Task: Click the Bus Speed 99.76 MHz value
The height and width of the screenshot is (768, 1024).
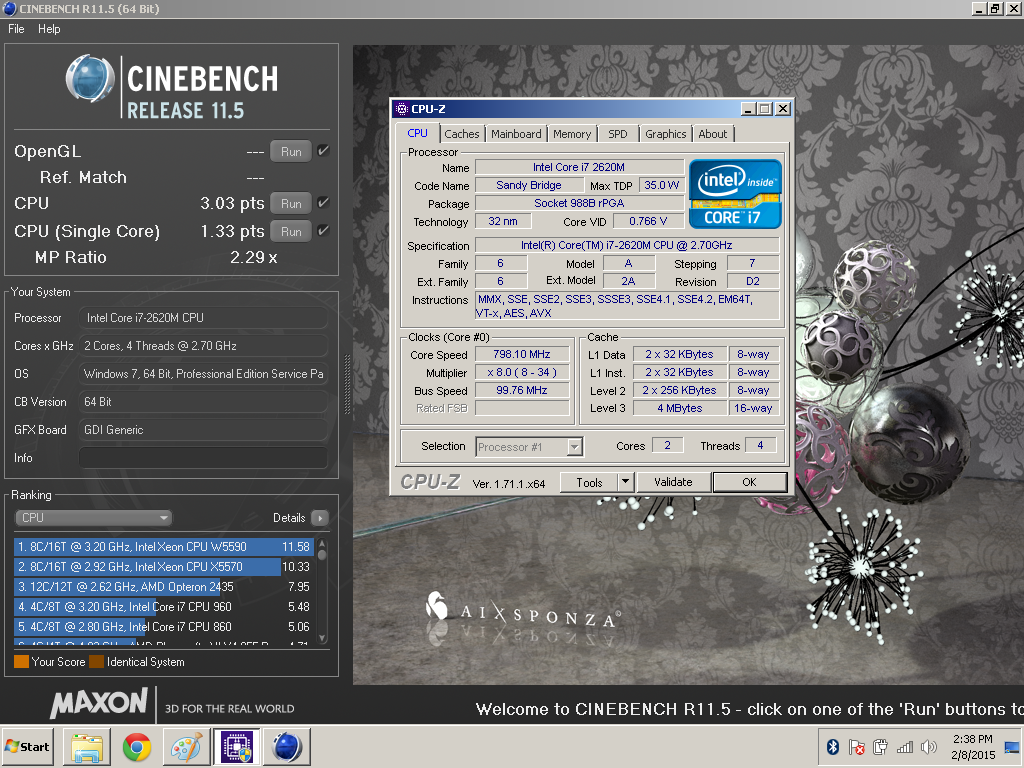Action: coord(522,390)
